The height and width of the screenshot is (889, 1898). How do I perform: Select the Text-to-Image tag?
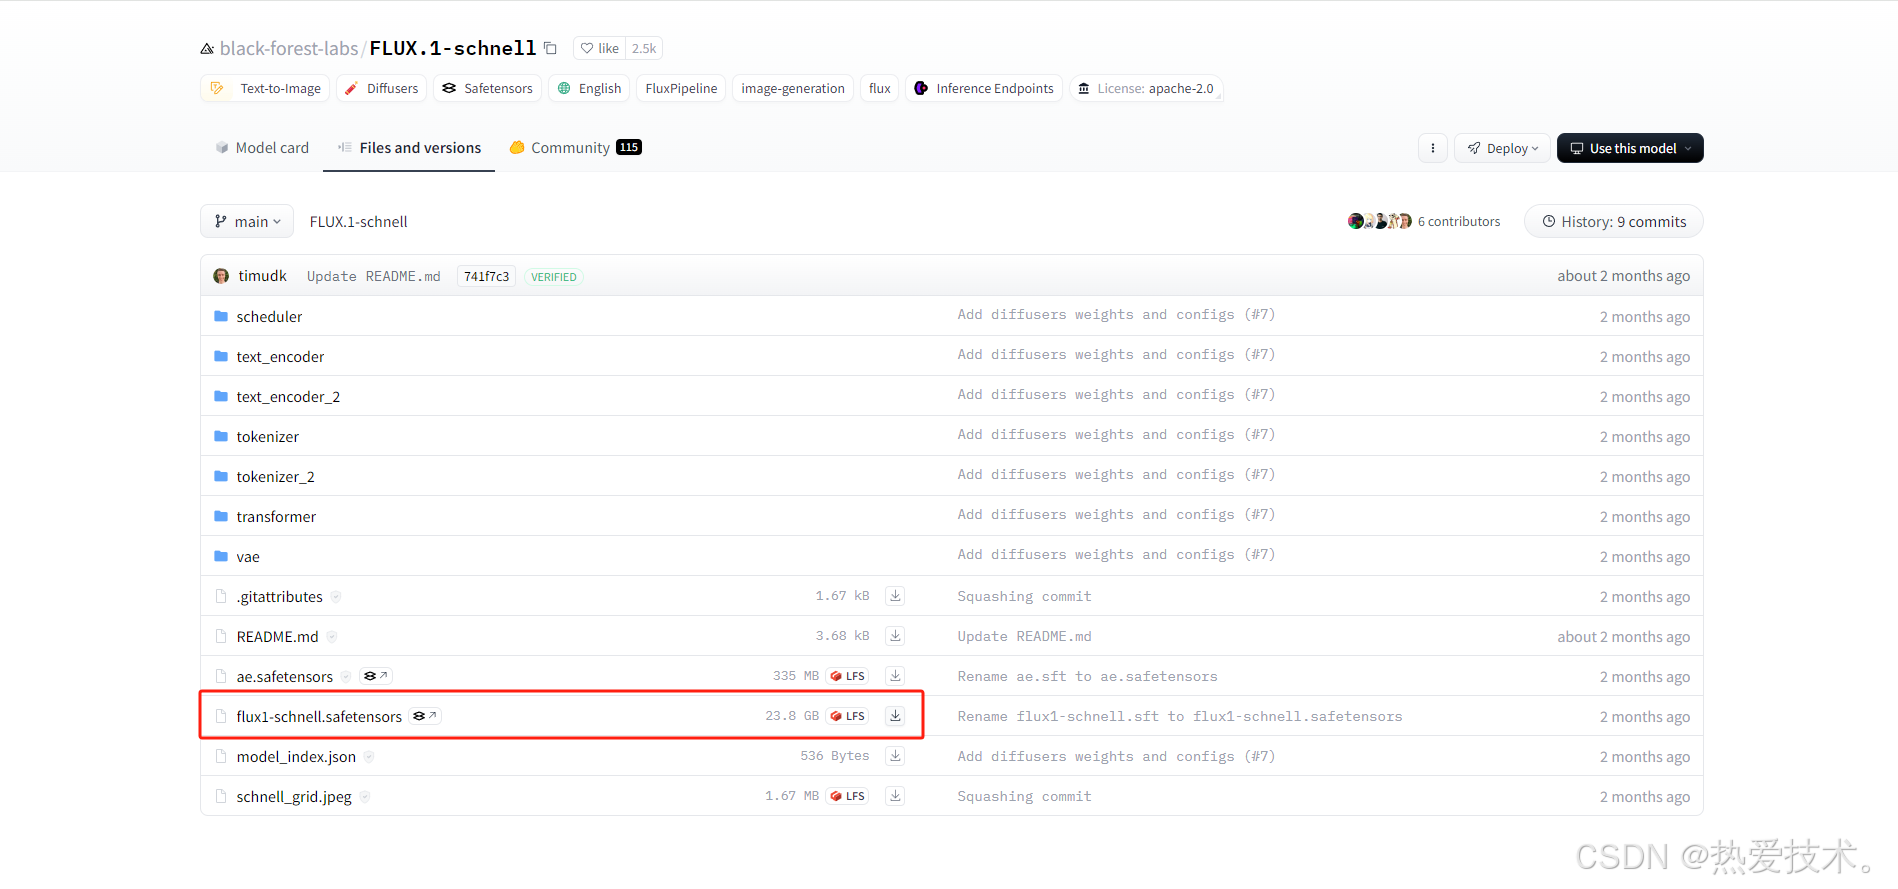click(x=265, y=88)
